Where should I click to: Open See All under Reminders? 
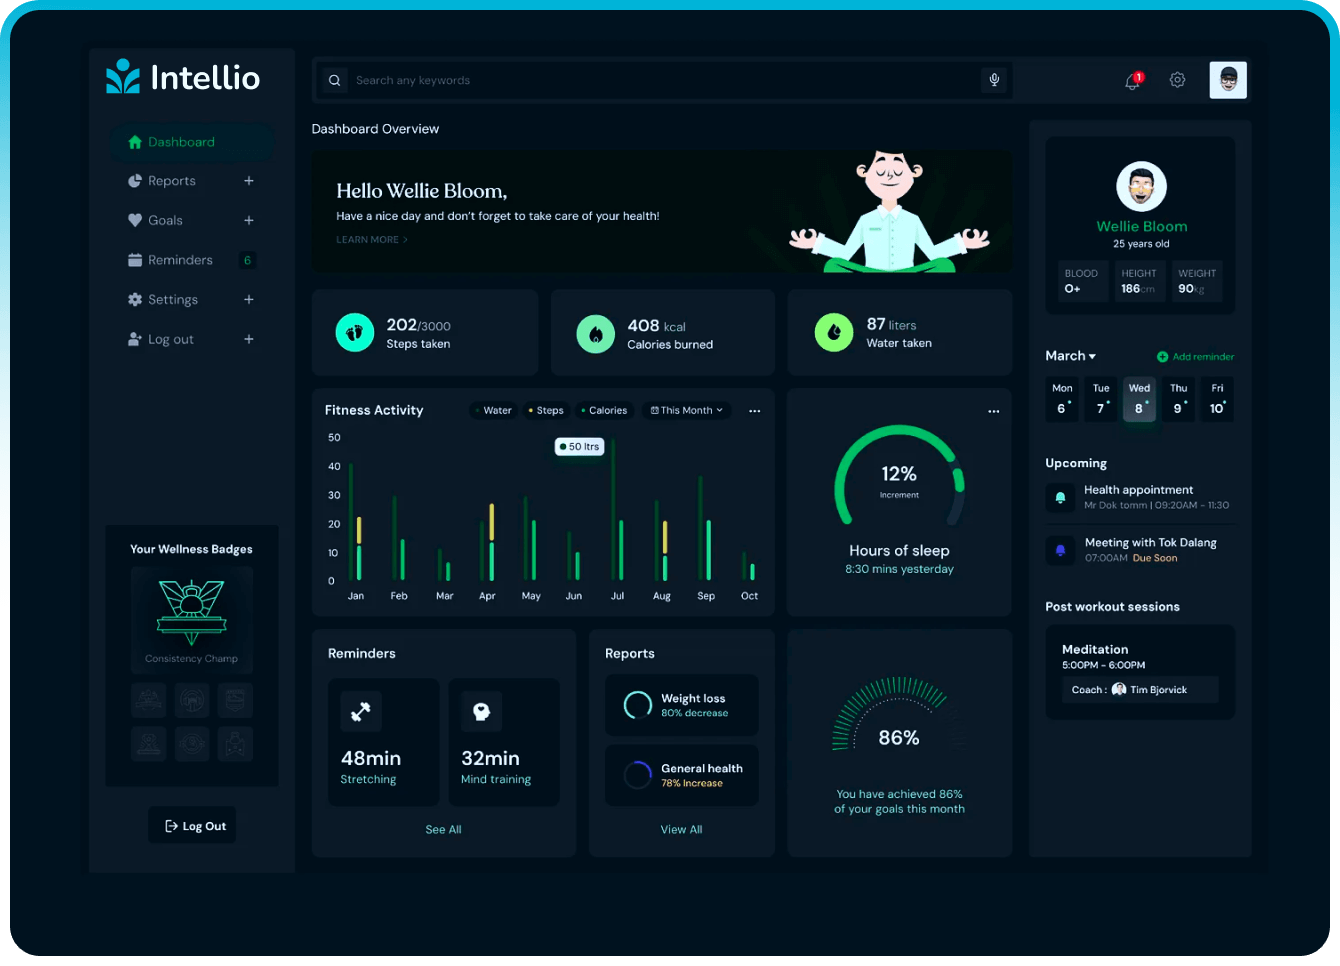443,829
